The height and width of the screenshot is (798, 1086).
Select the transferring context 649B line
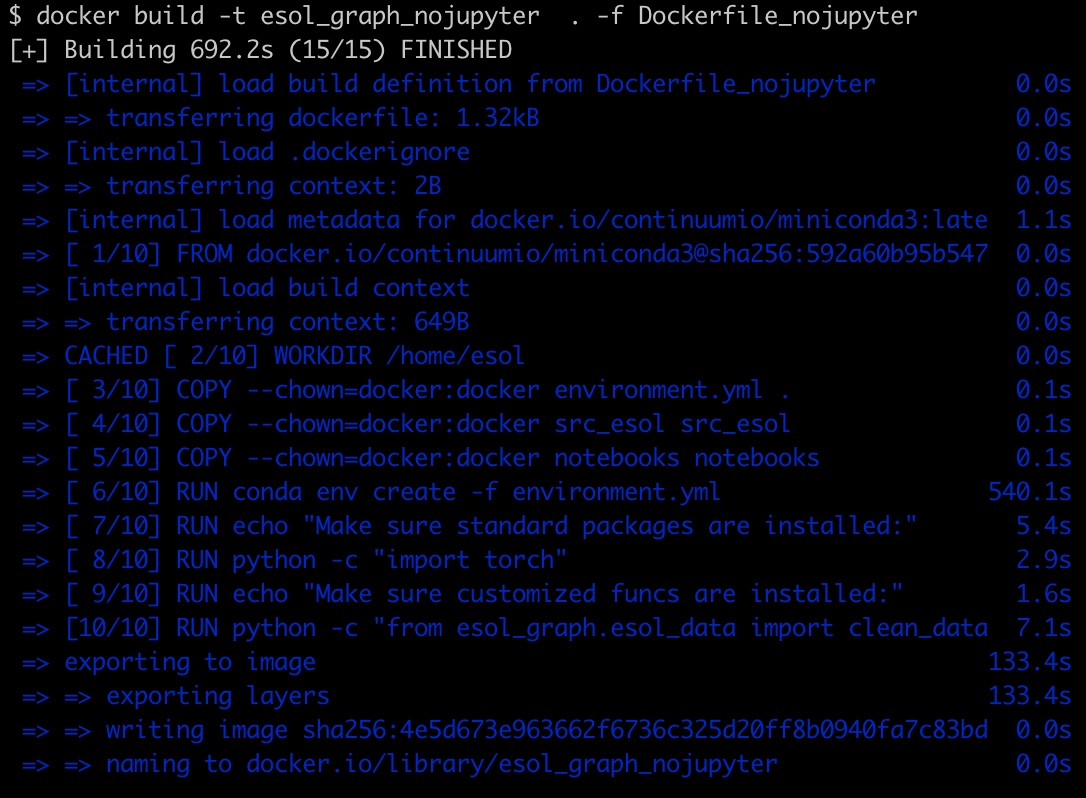pyautogui.click(x=546, y=321)
